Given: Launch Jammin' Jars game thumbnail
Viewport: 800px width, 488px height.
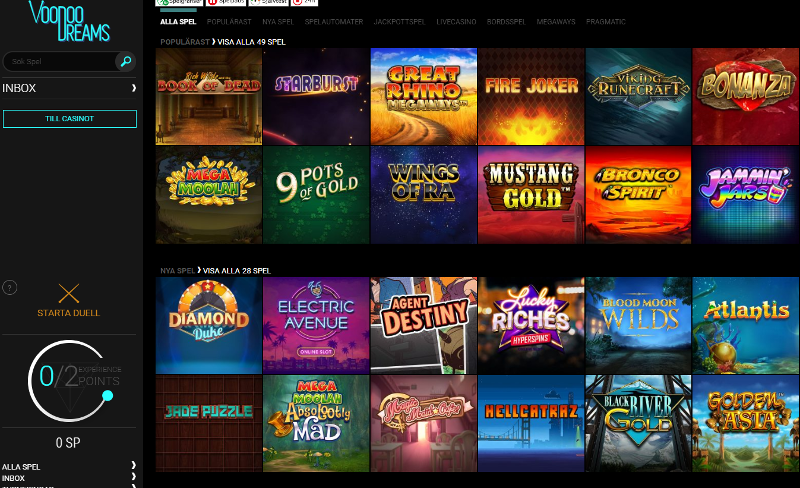Looking at the screenshot, I should (x=745, y=195).
